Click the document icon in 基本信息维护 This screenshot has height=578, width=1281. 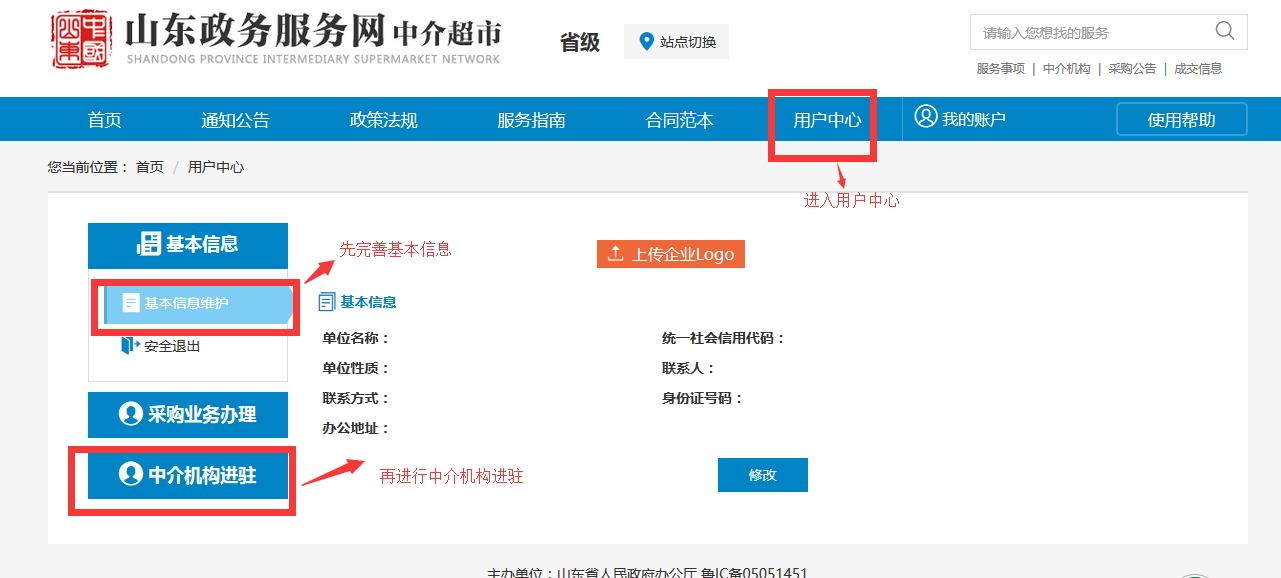tap(131, 303)
